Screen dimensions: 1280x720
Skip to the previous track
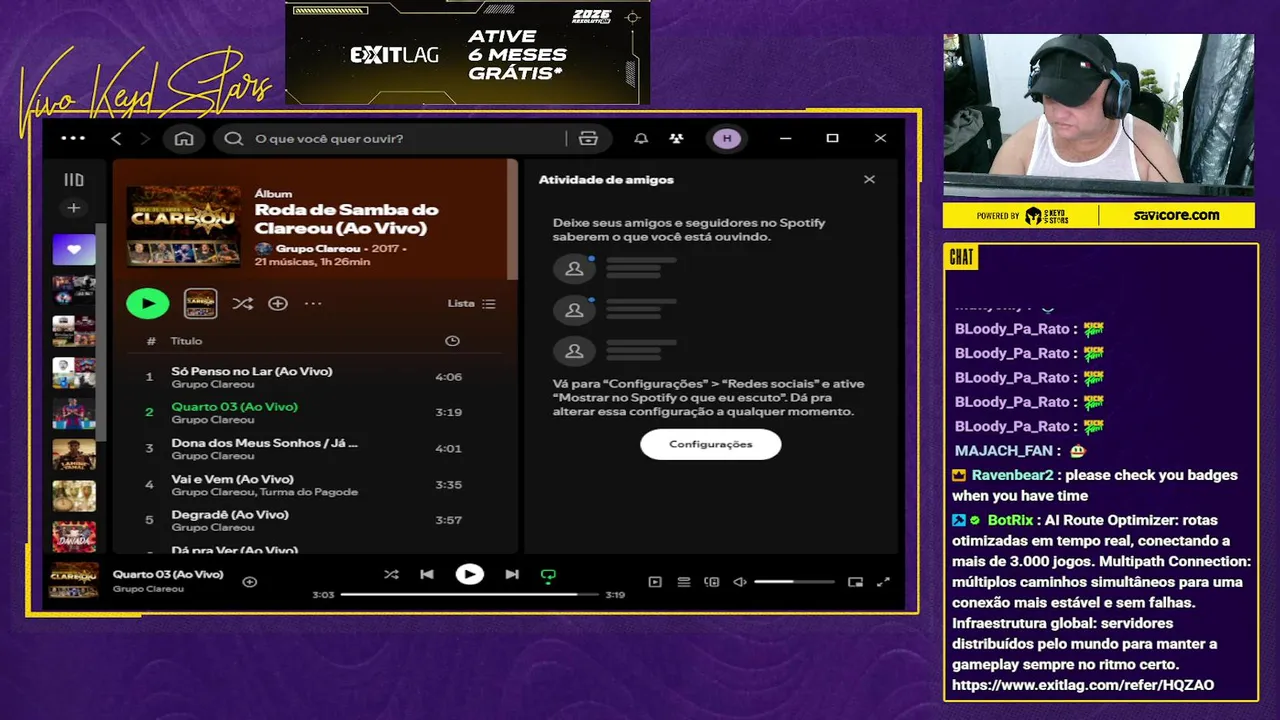[x=427, y=574]
